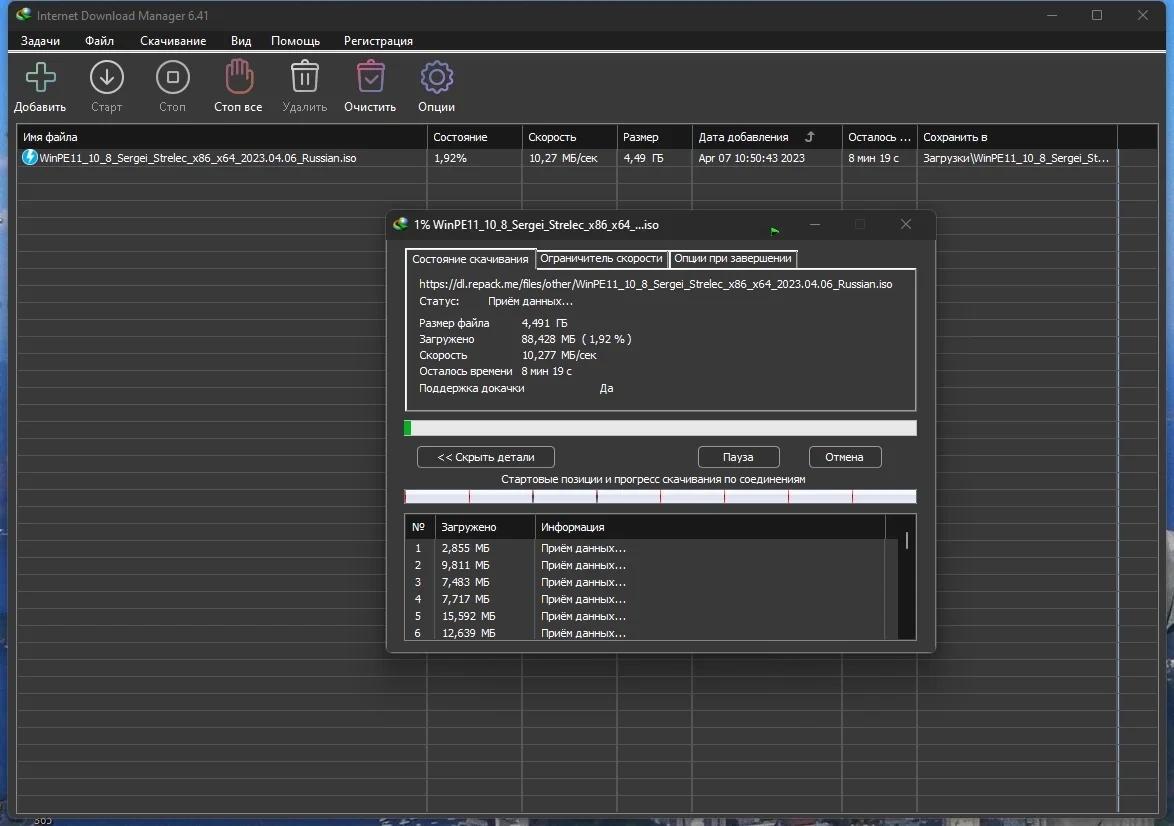Click the 1,92% status cell

coord(450,158)
